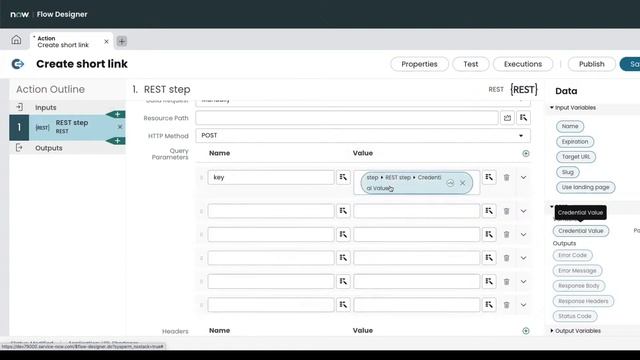
Task: Select the Use landing page data pill
Action: tap(585, 187)
